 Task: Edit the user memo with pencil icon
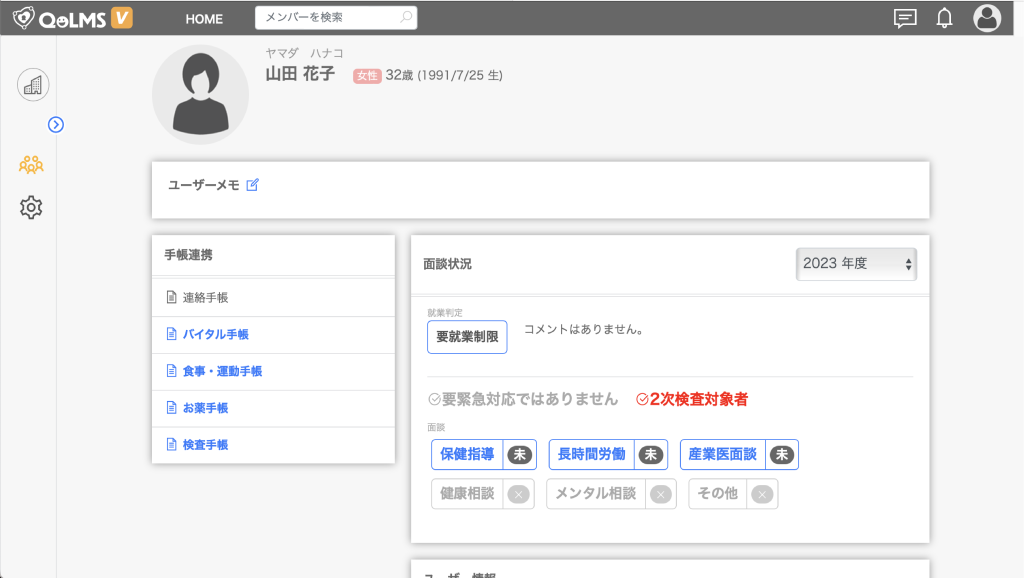click(252, 185)
